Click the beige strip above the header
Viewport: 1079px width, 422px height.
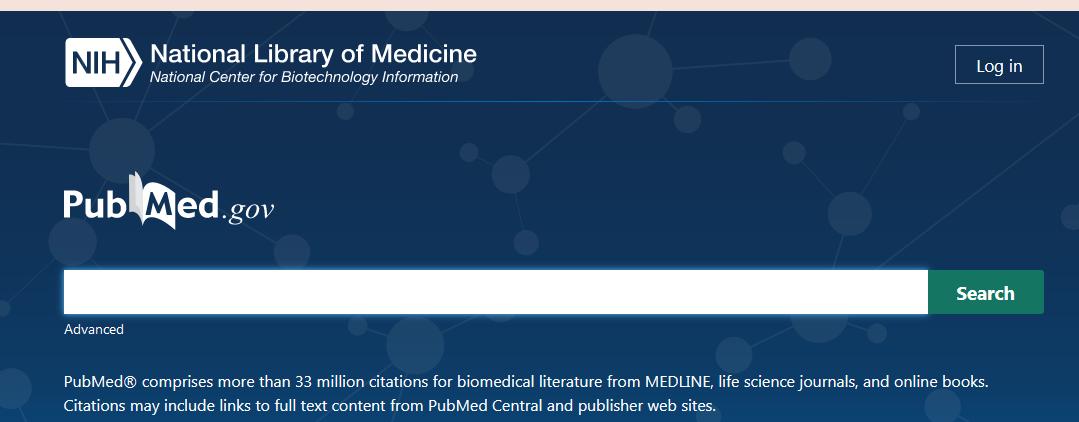coord(539,5)
